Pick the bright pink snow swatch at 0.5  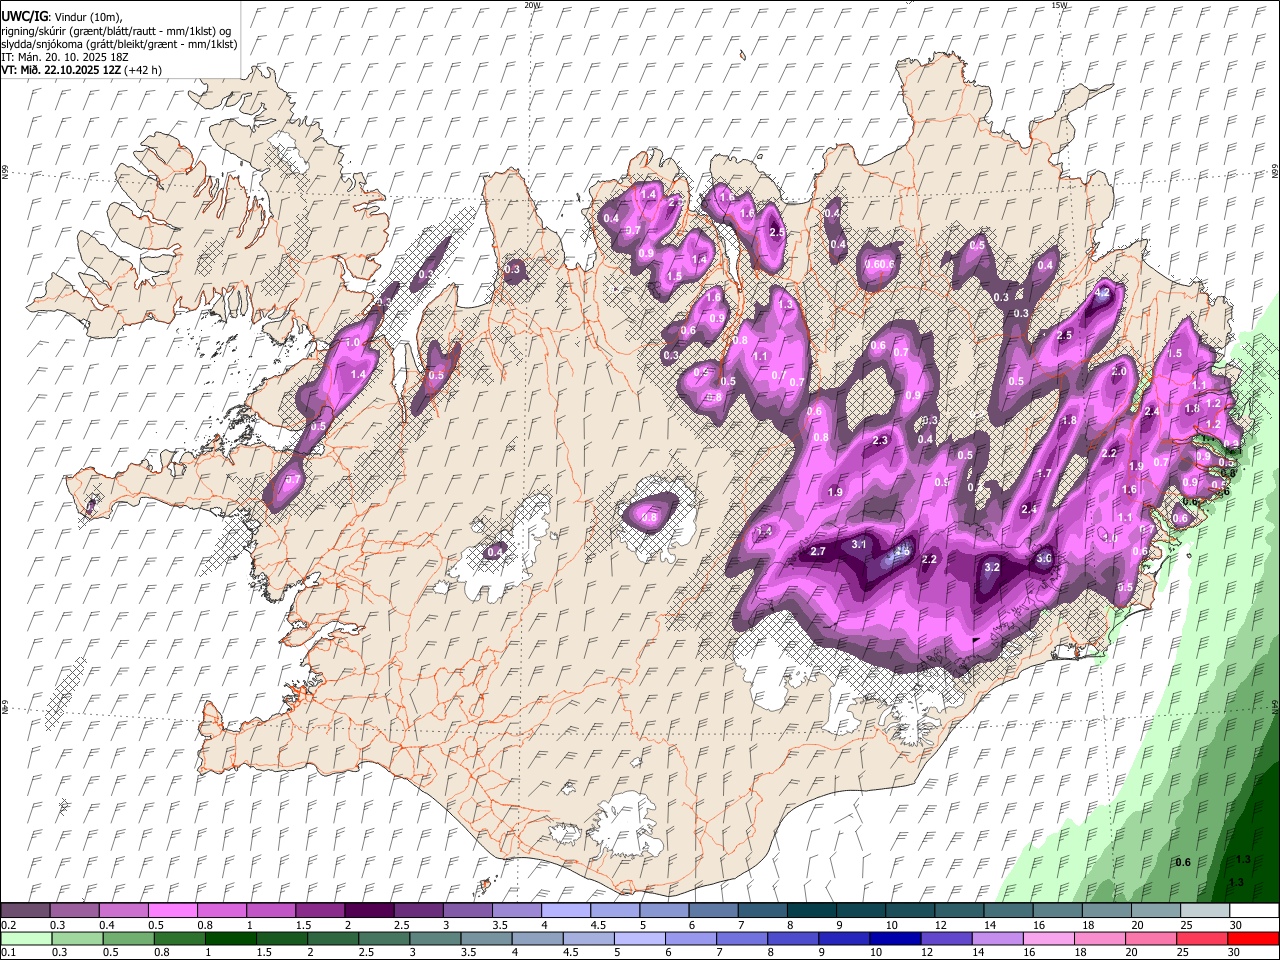click(173, 910)
